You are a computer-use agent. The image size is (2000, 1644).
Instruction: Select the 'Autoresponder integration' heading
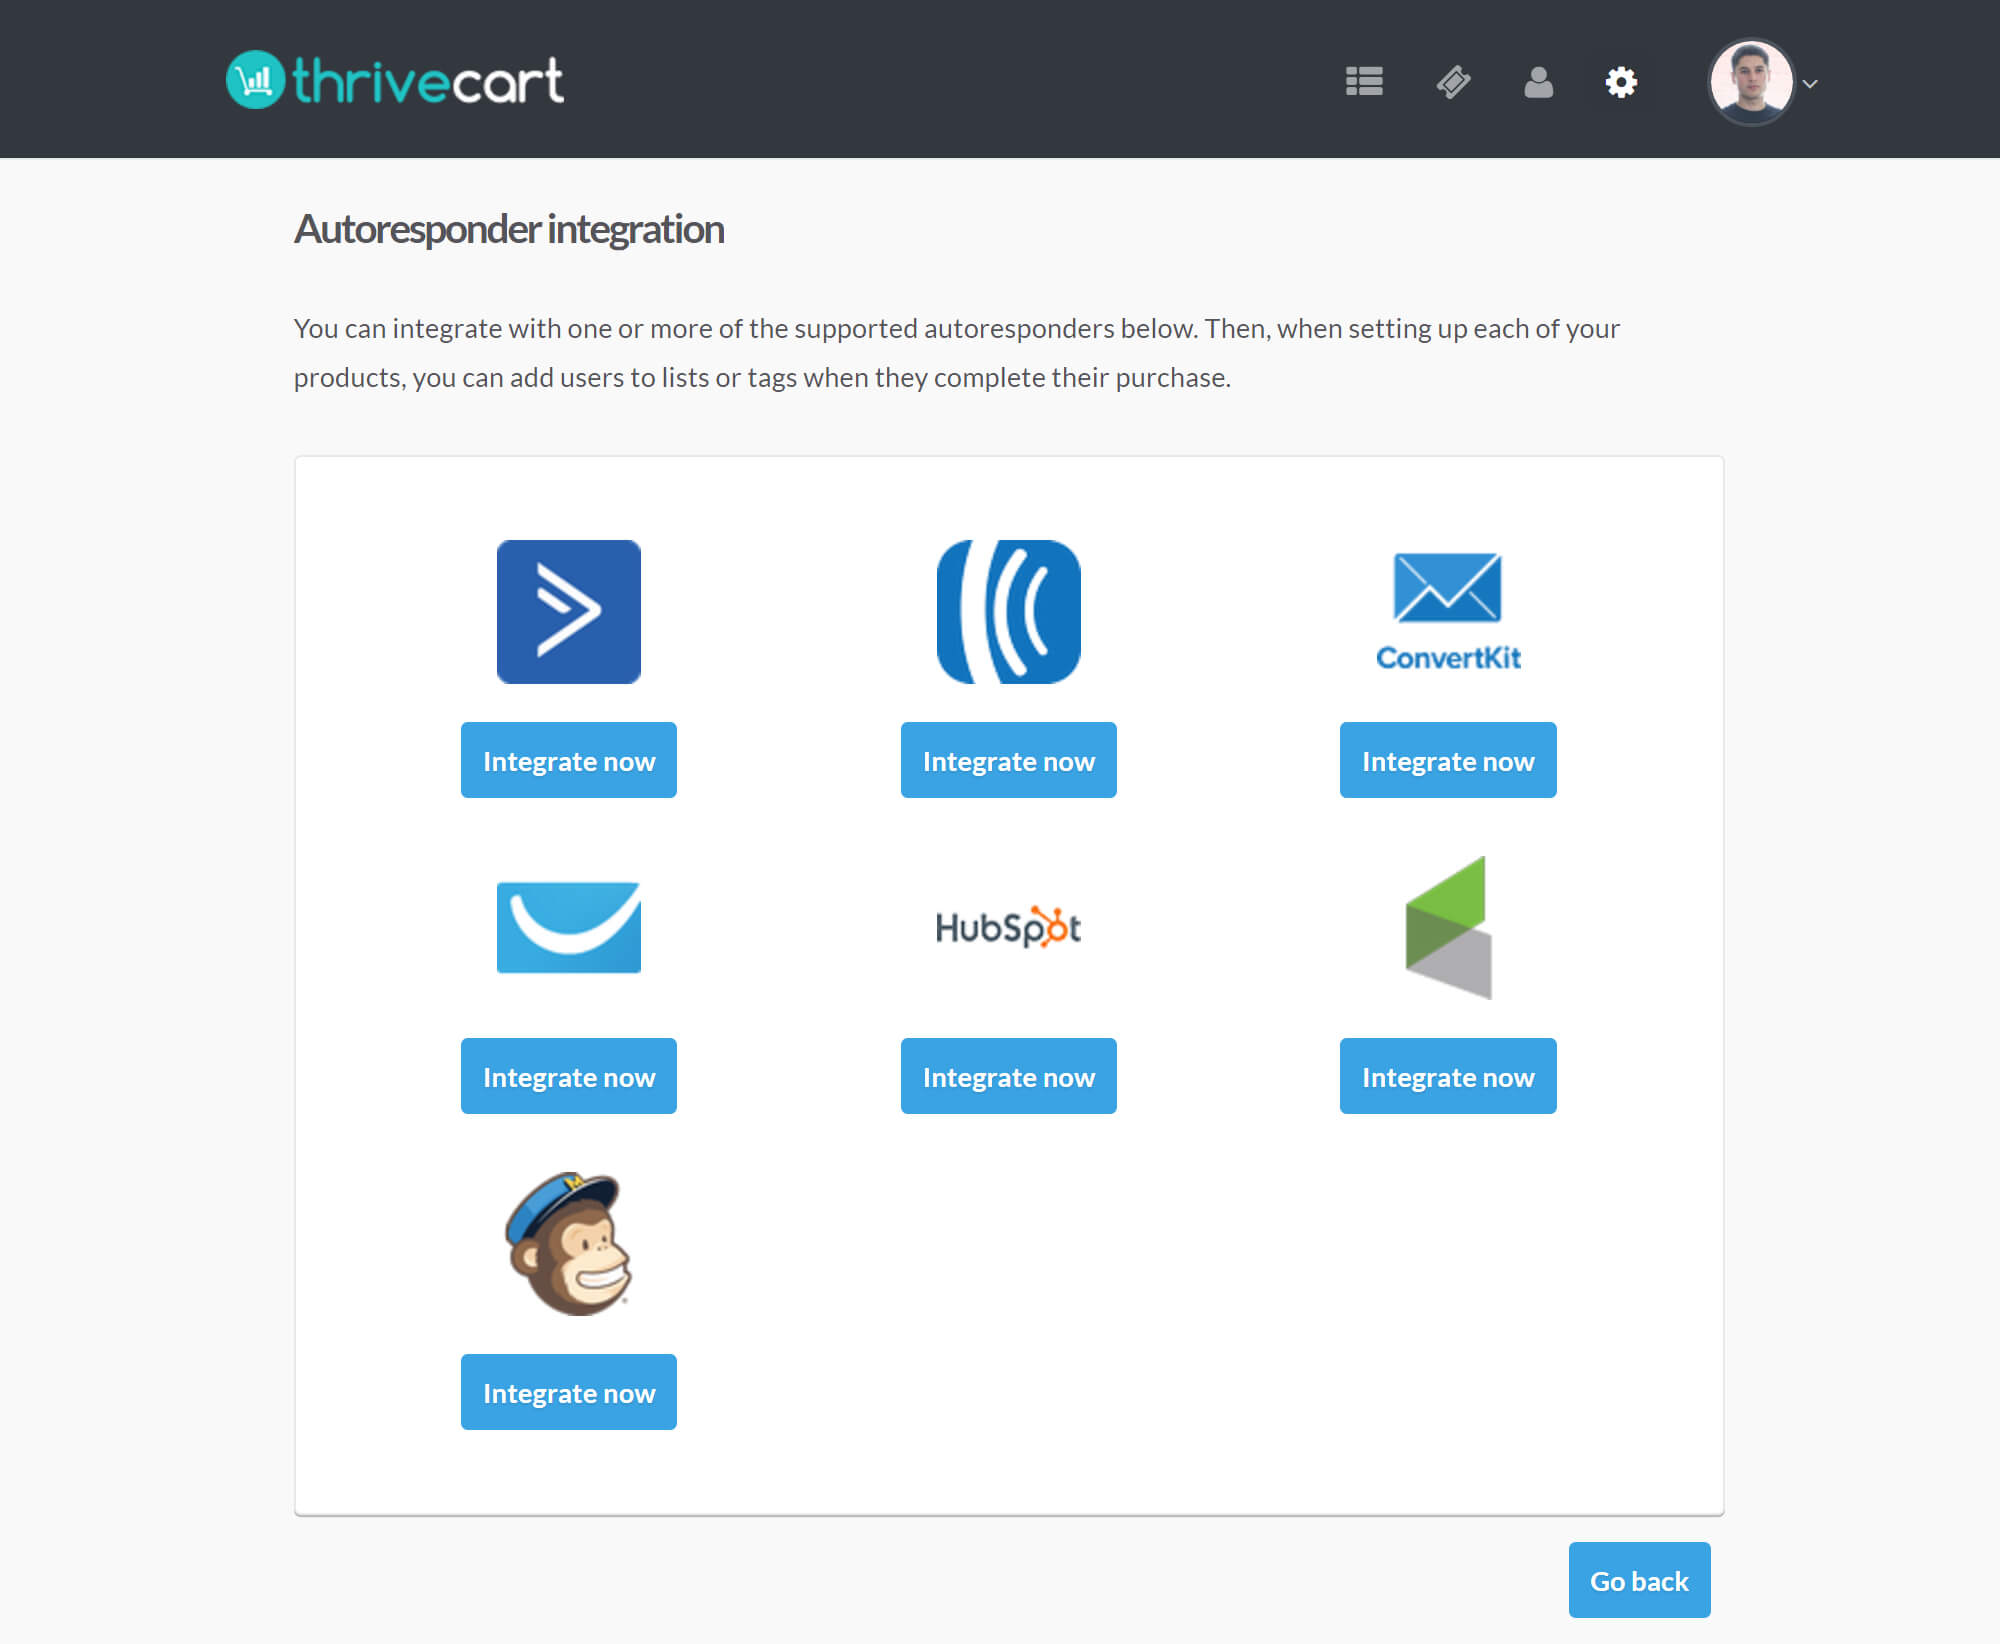509,230
